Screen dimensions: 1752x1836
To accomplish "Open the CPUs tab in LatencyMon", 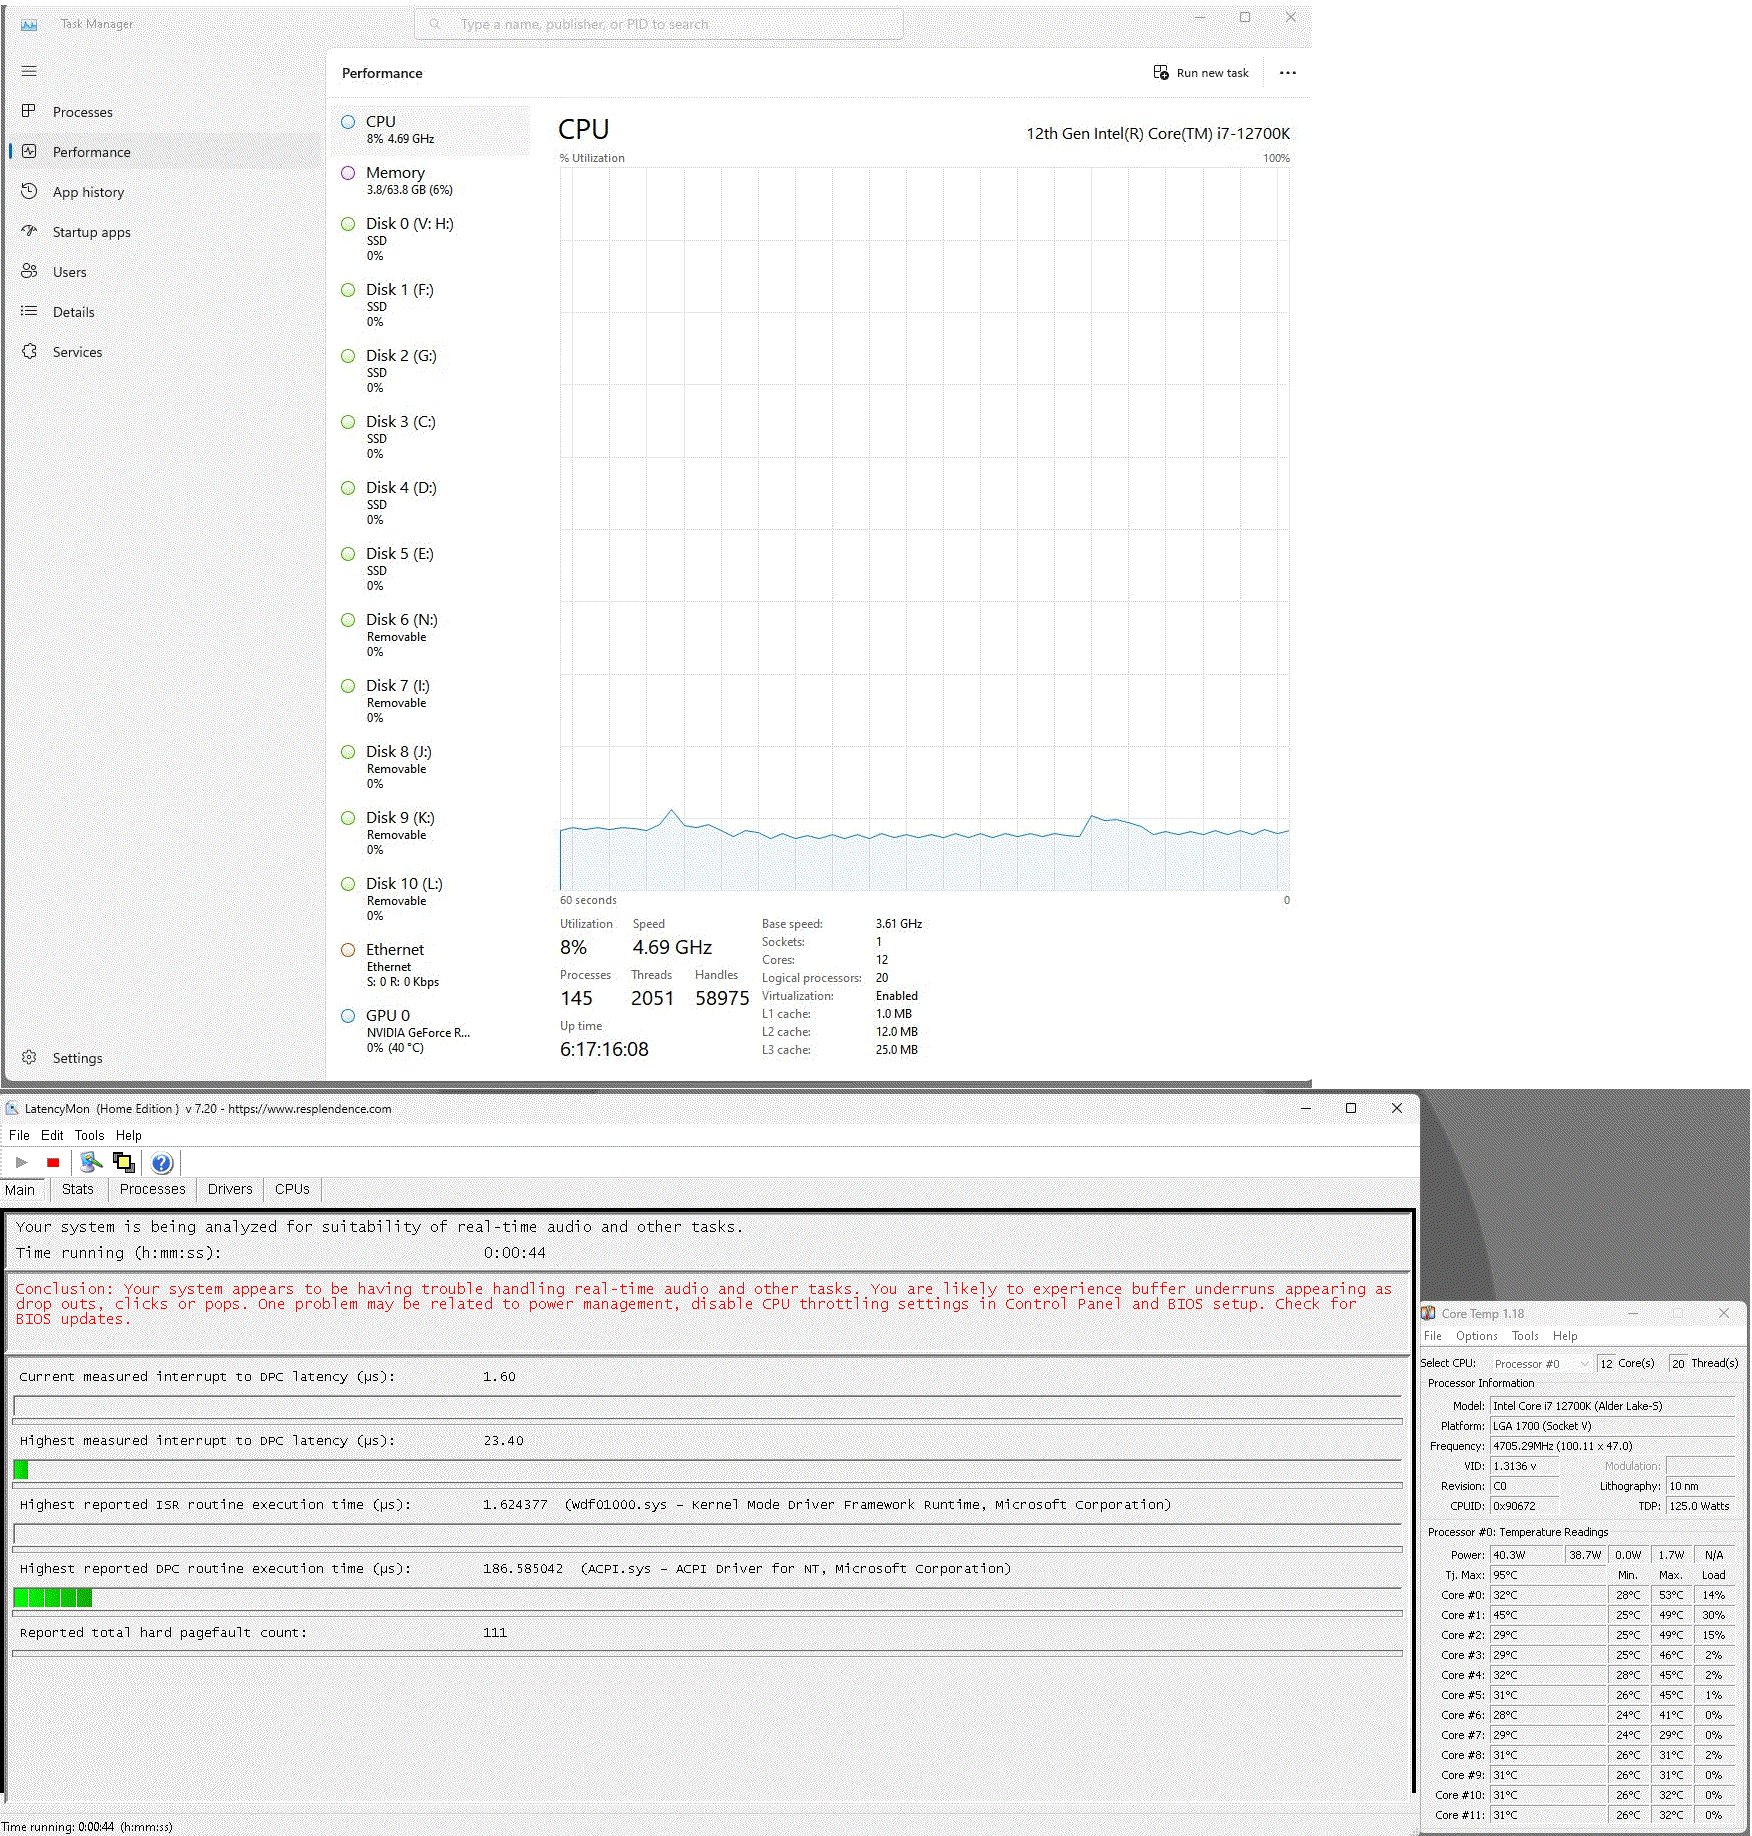I will (292, 1189).
